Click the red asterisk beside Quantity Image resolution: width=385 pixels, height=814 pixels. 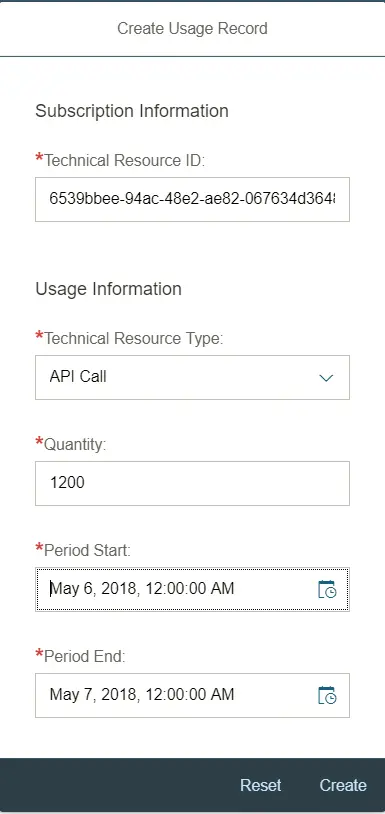point(39,441)
